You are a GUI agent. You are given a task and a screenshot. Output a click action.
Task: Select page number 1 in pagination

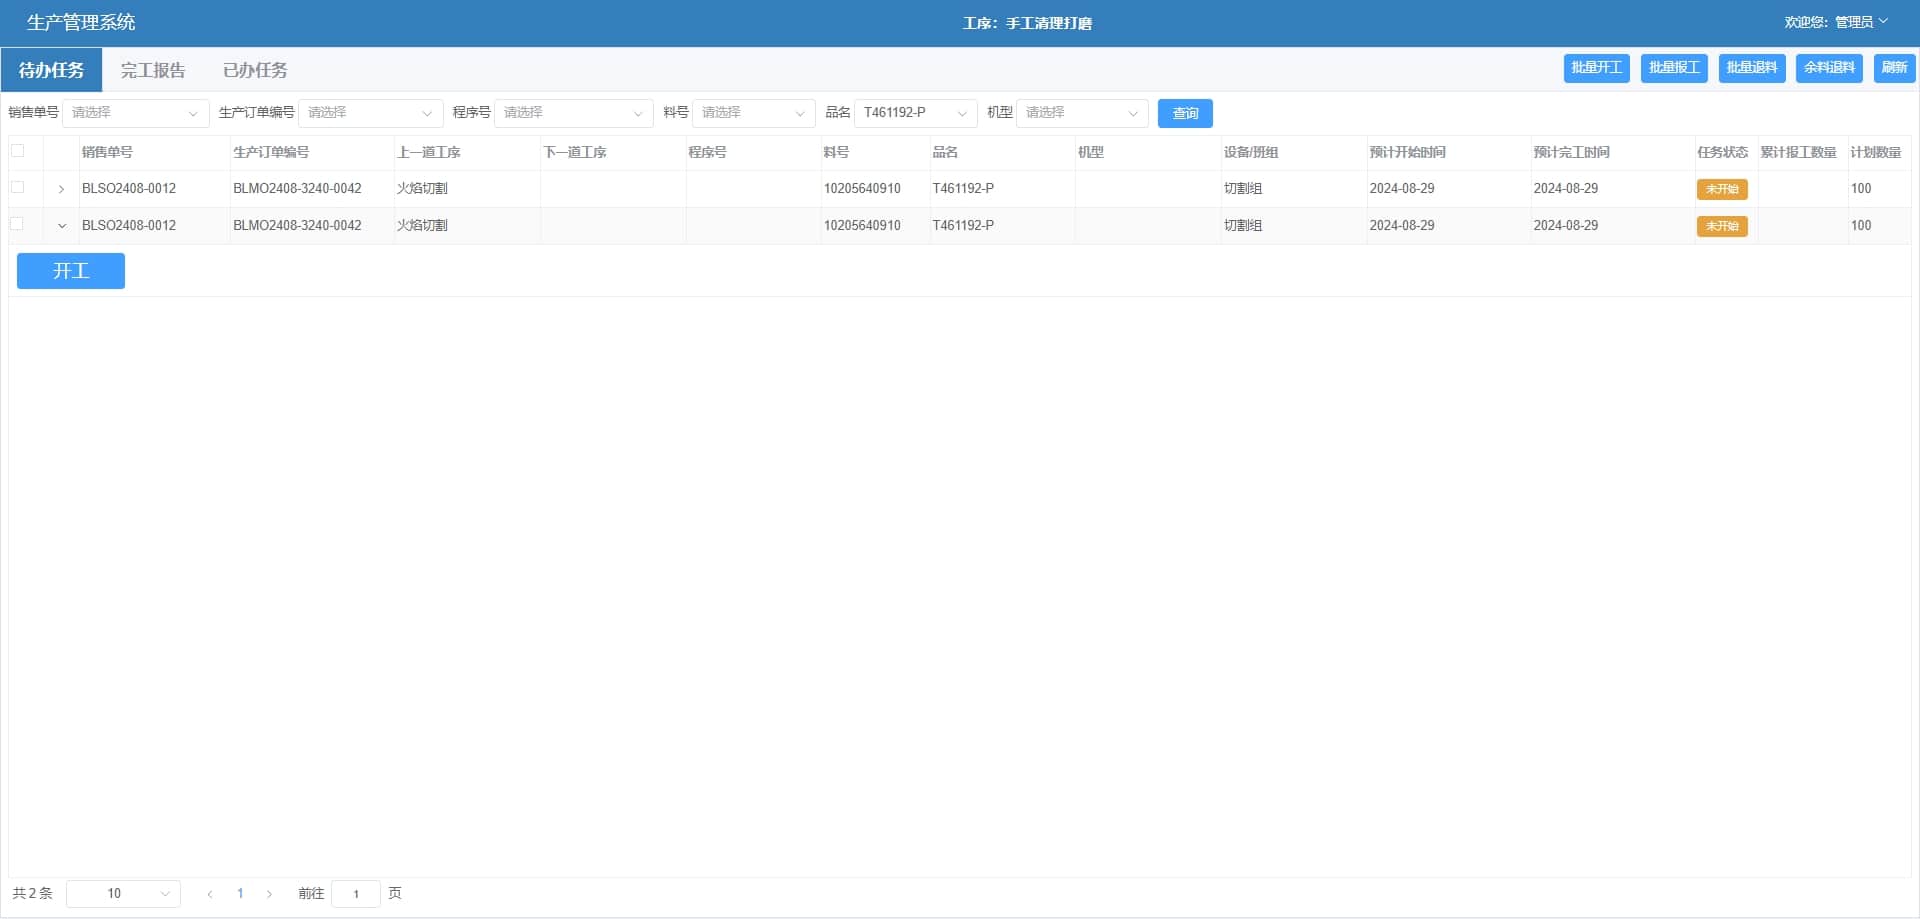pos(240,893)
